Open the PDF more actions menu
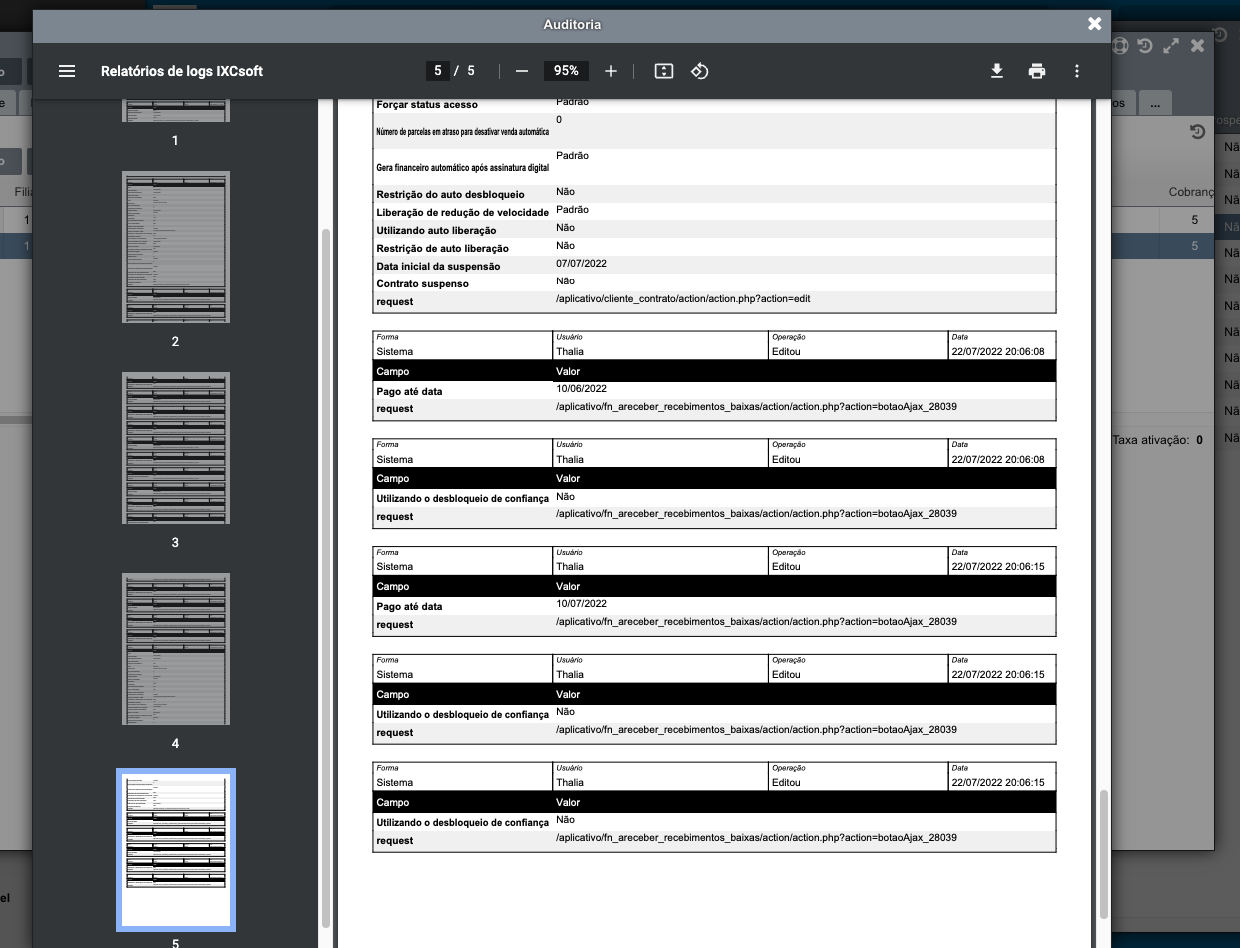Image resolution: width=1240 pixels, height=948 pixels. [1077, 71]
